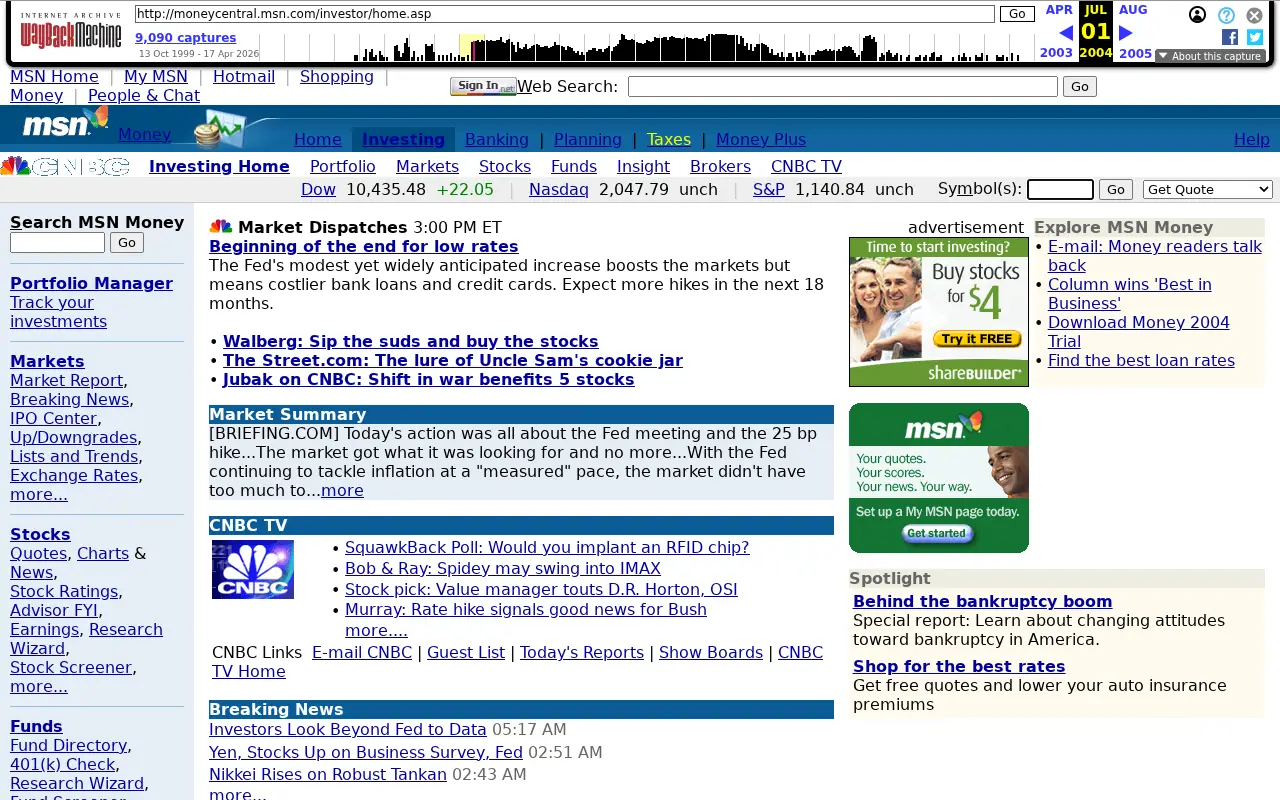This screenshot has width=1280, height=800.
Task: Click the Sign In .net button
Action: point(483,87)
